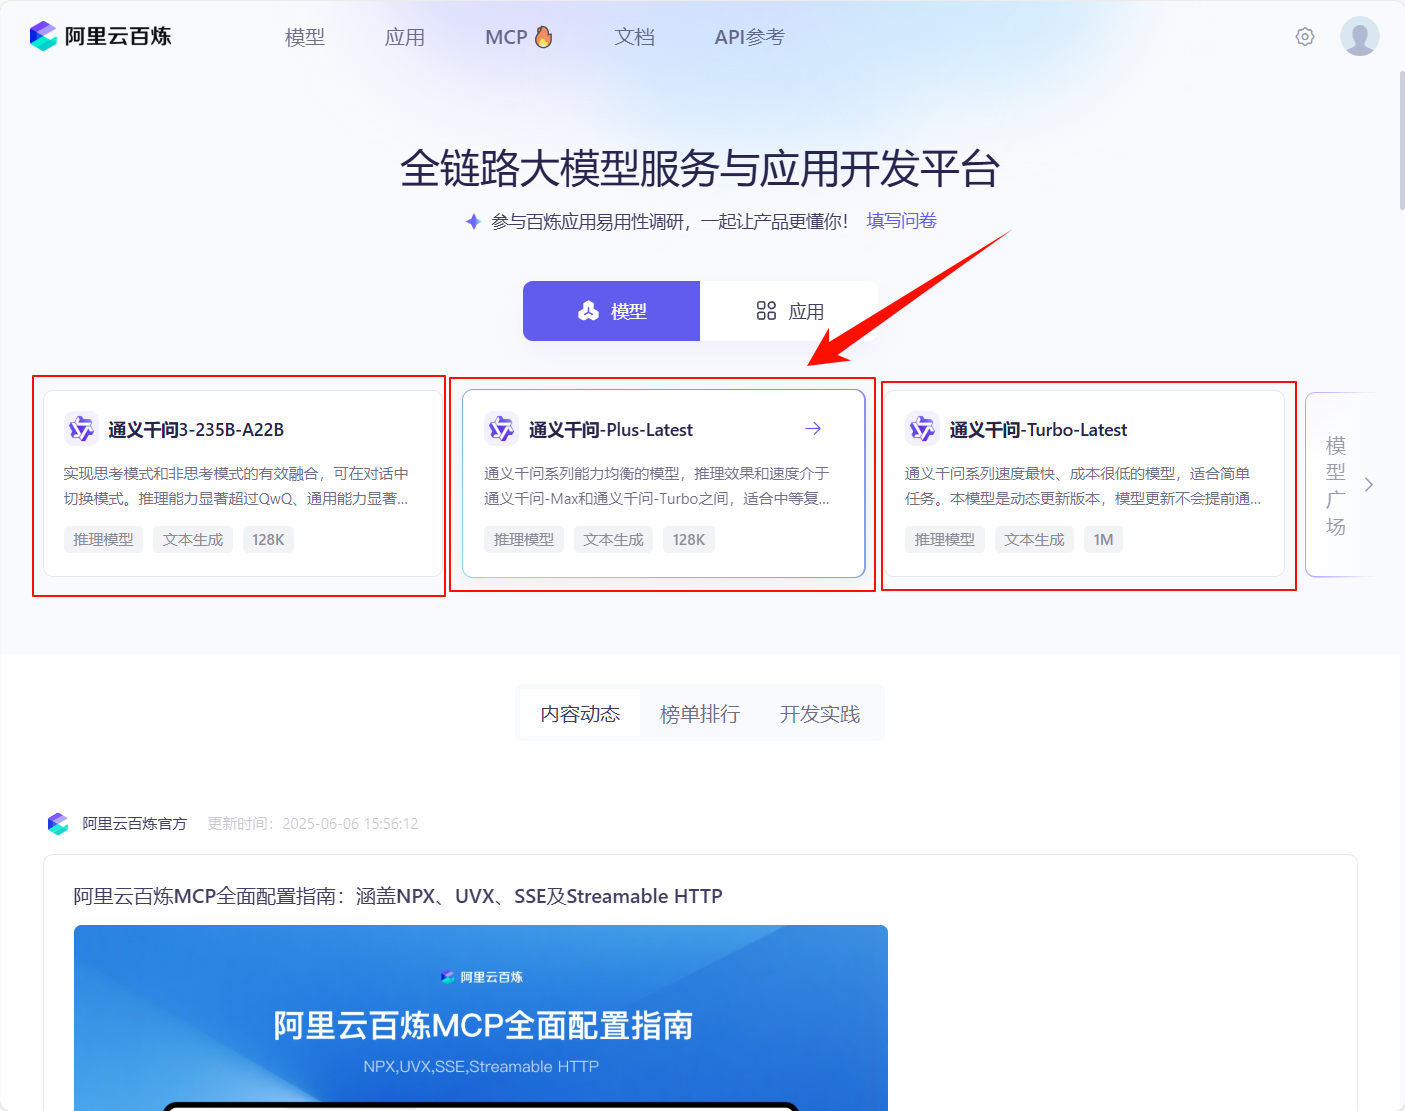Click the 全链路大模型服务与应用开发平台 heading
The image size is (1405, 1111).
click(700, 168)
